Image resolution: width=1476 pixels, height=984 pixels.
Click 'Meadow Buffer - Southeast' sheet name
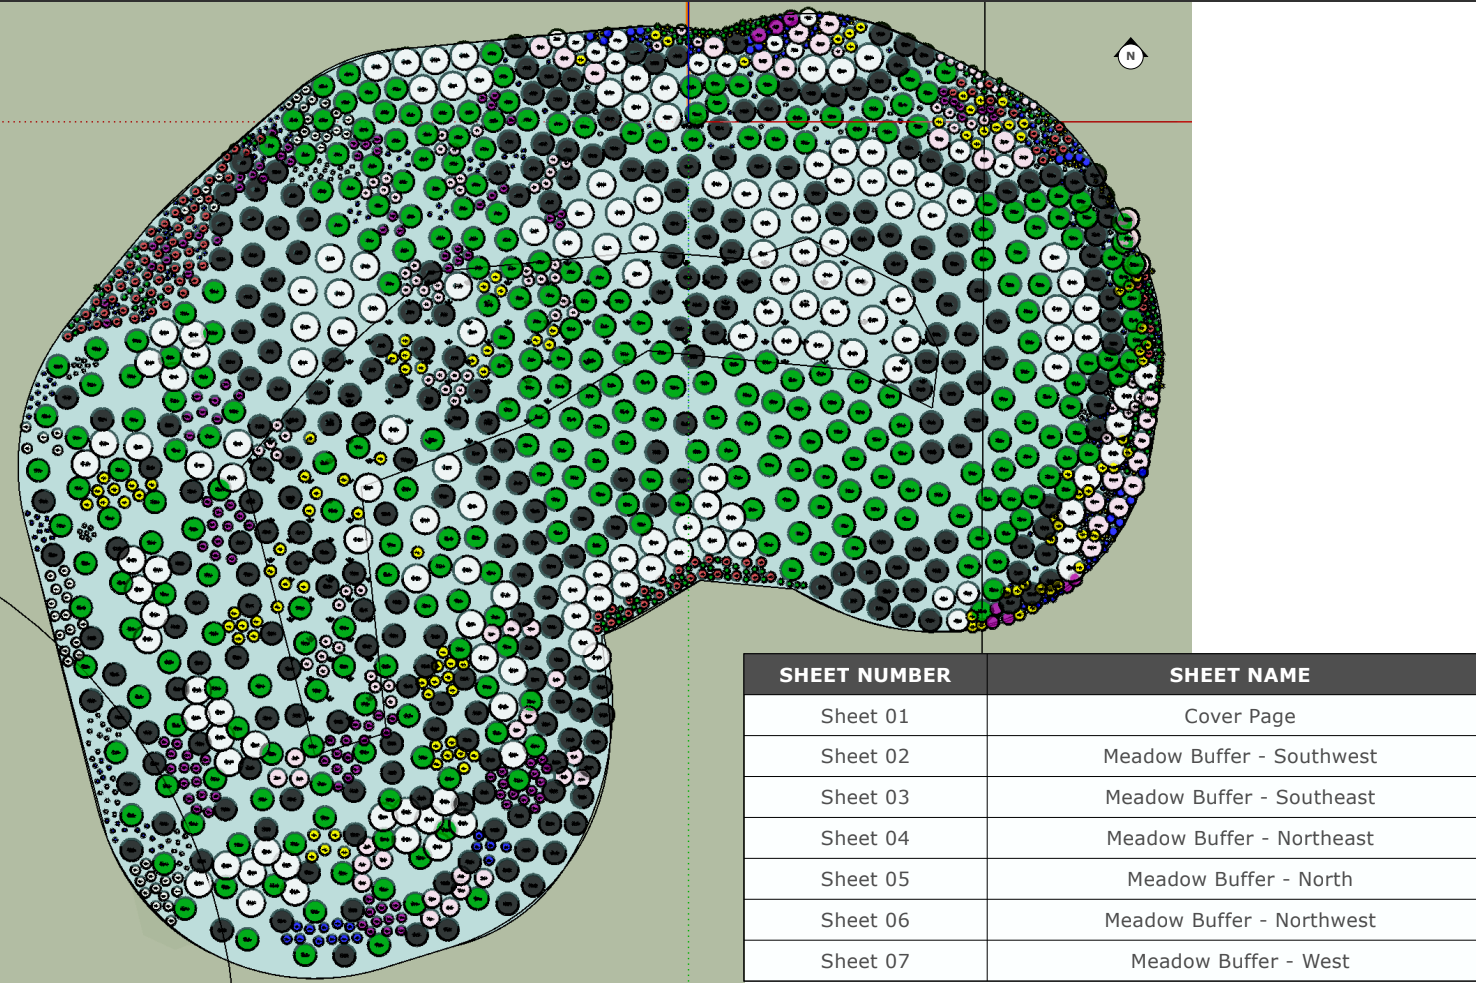point(1240,797)
